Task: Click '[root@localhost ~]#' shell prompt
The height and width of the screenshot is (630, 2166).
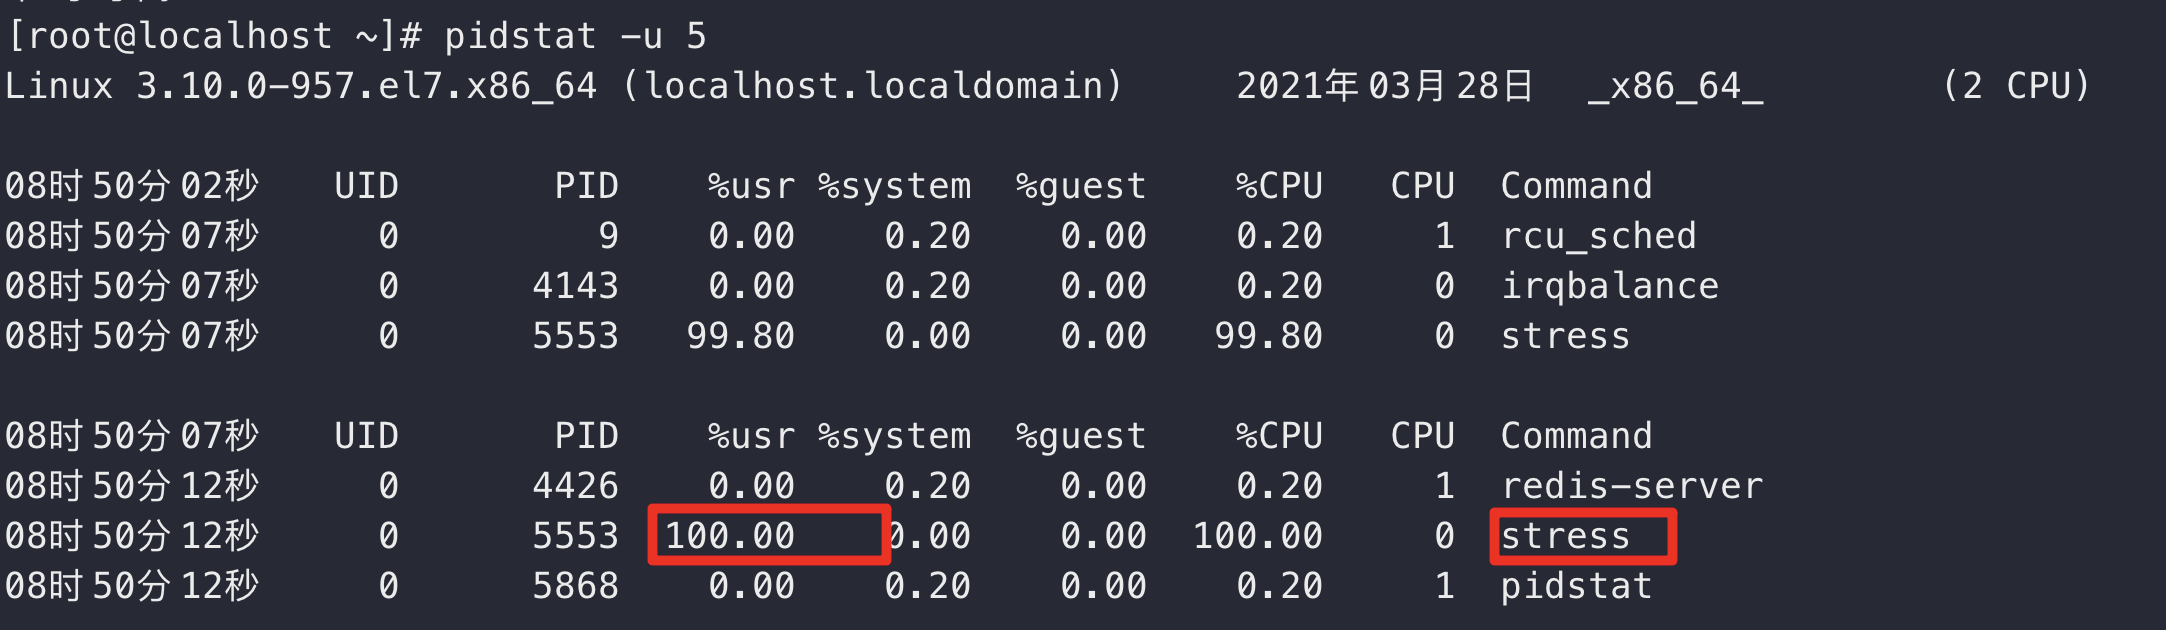Action: click(x=214, y=37)
